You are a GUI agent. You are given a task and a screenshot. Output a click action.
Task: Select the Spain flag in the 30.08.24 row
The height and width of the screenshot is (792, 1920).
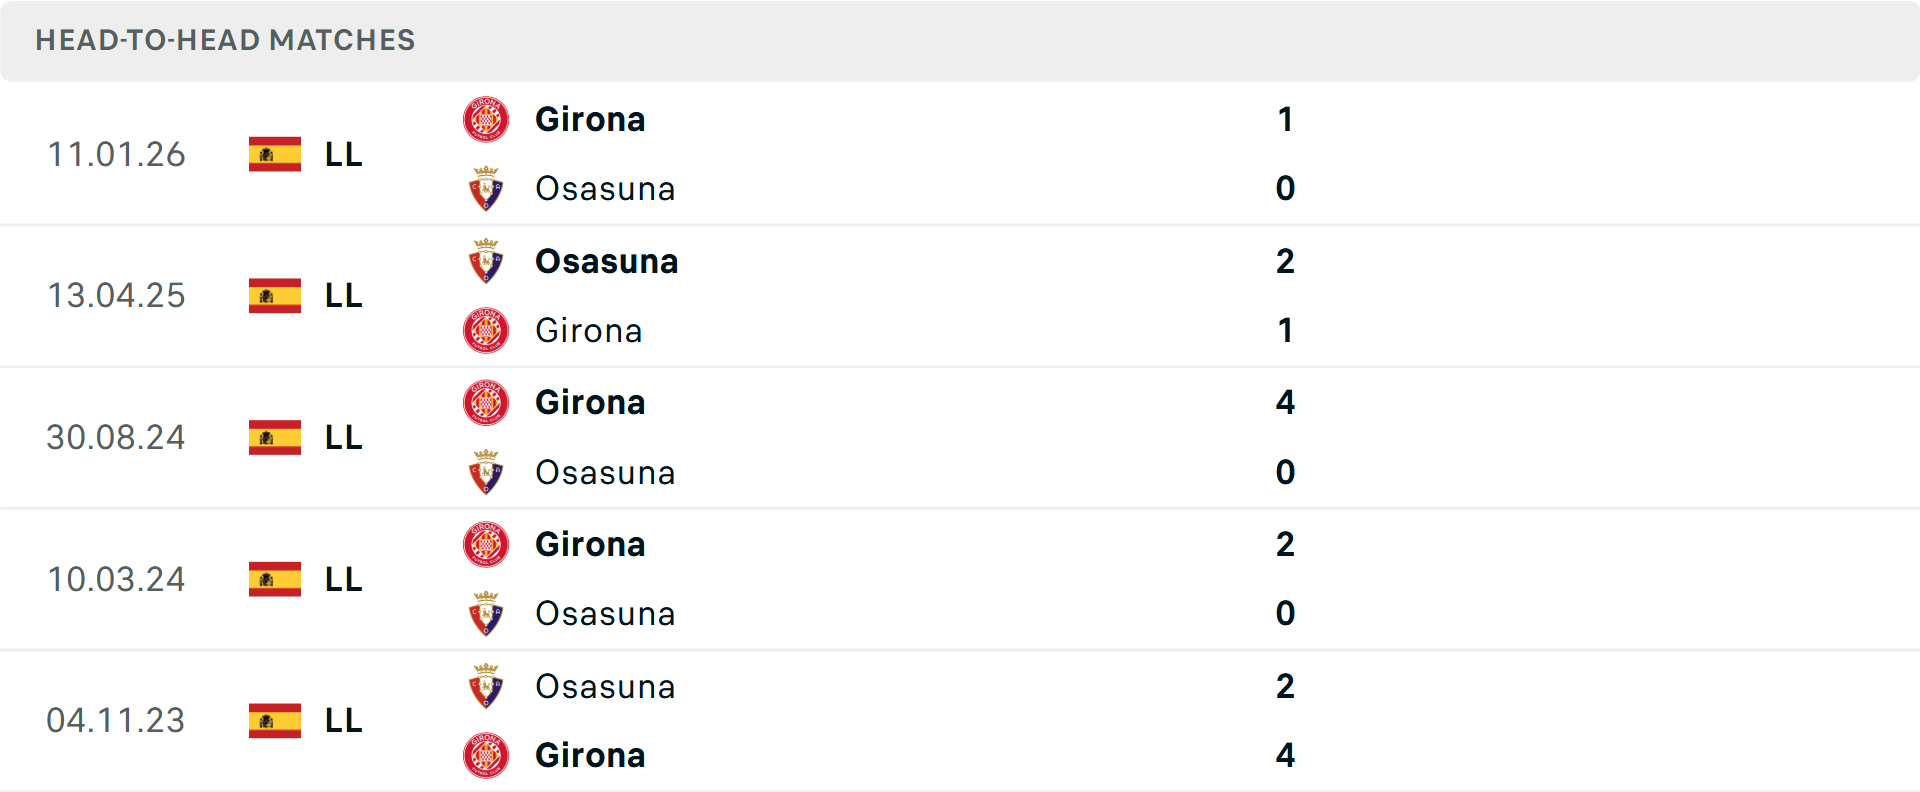[274, 437]
